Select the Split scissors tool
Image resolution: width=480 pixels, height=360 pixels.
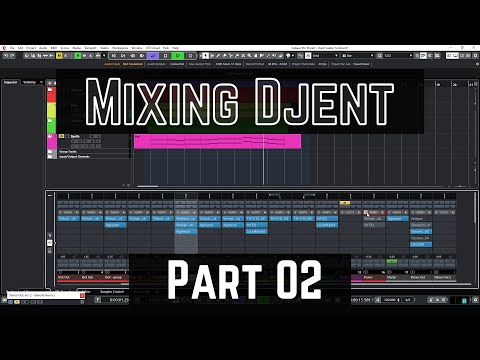click(231, 56)
